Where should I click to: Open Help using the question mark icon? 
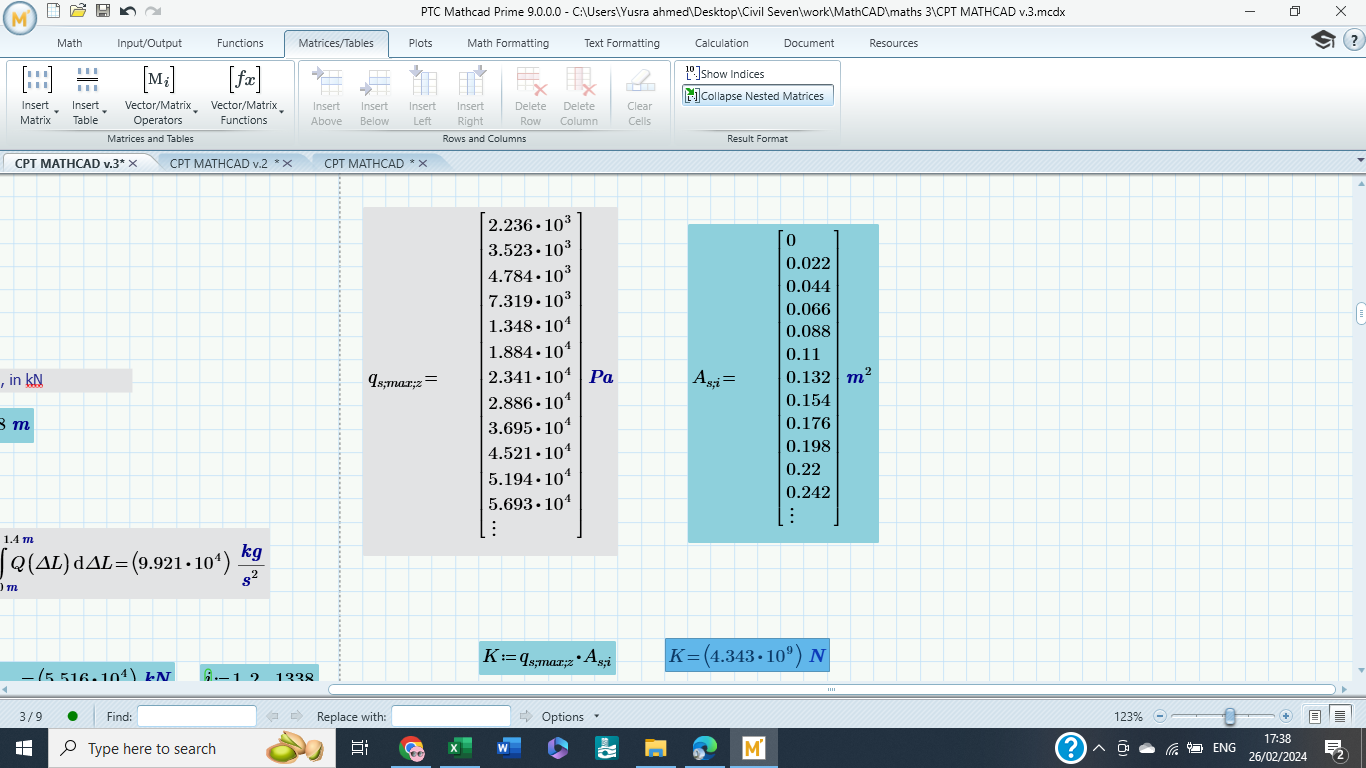tap(1352, 40)
